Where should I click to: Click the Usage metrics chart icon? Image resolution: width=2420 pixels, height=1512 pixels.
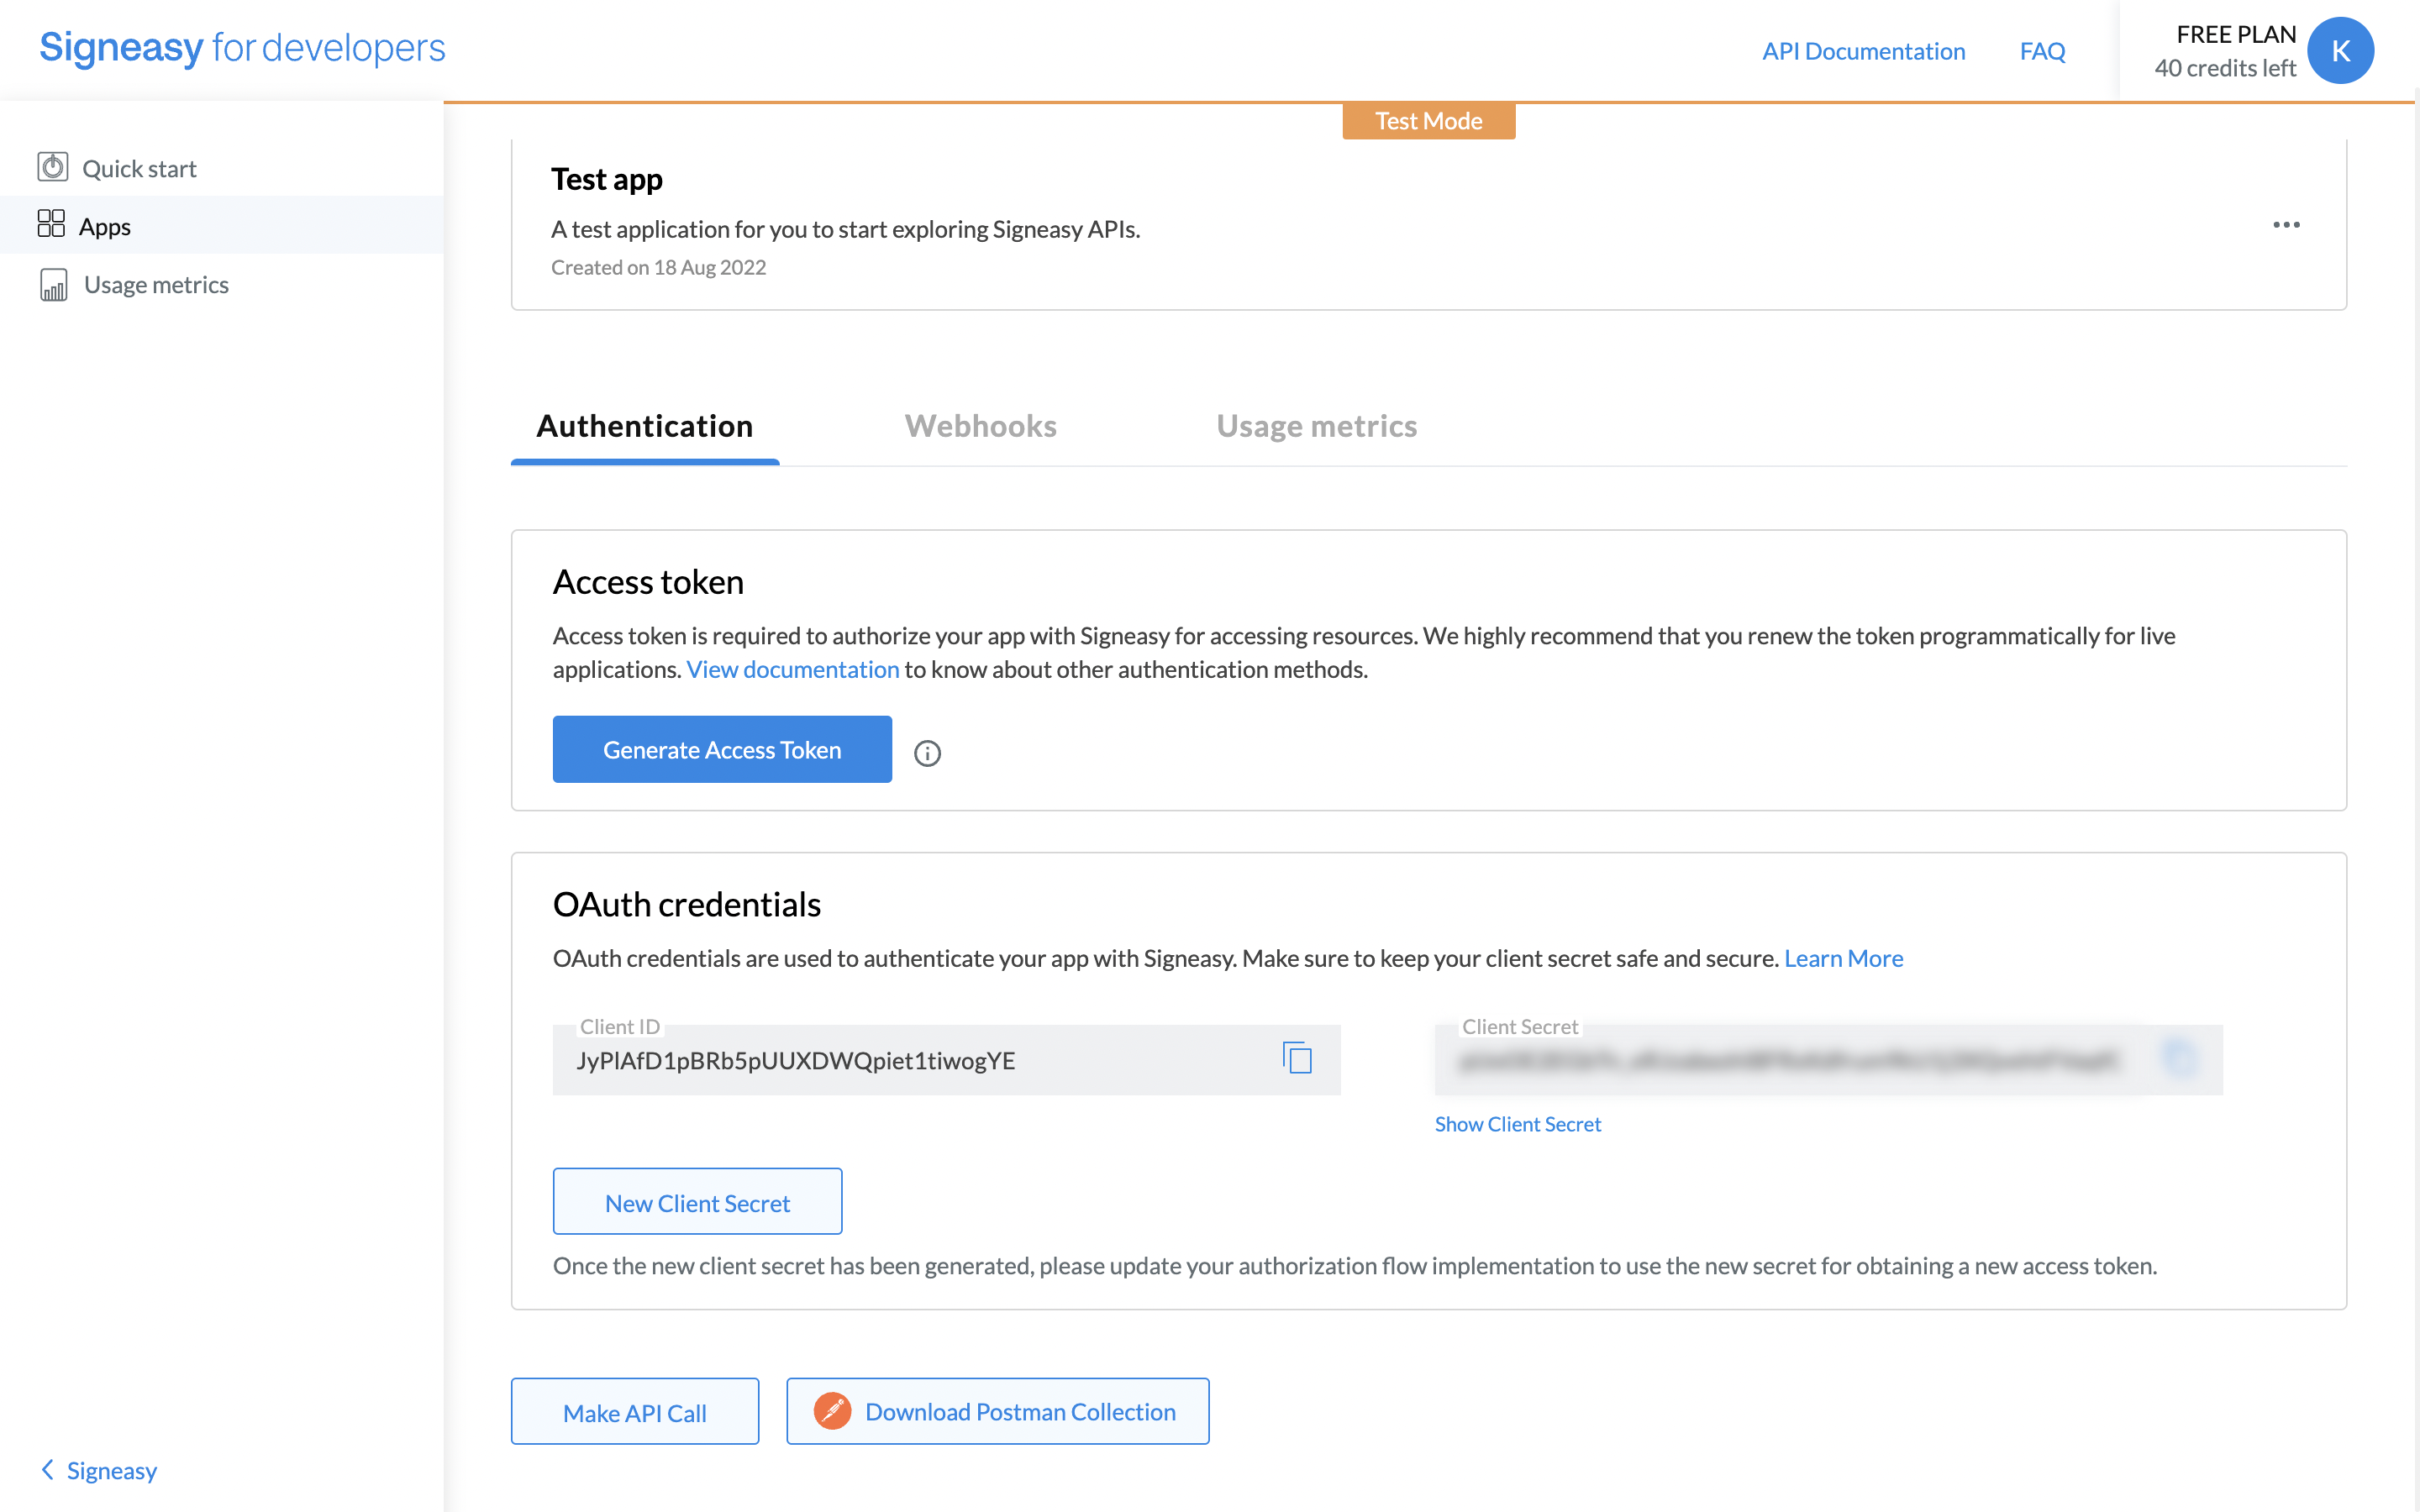point(53,285)
